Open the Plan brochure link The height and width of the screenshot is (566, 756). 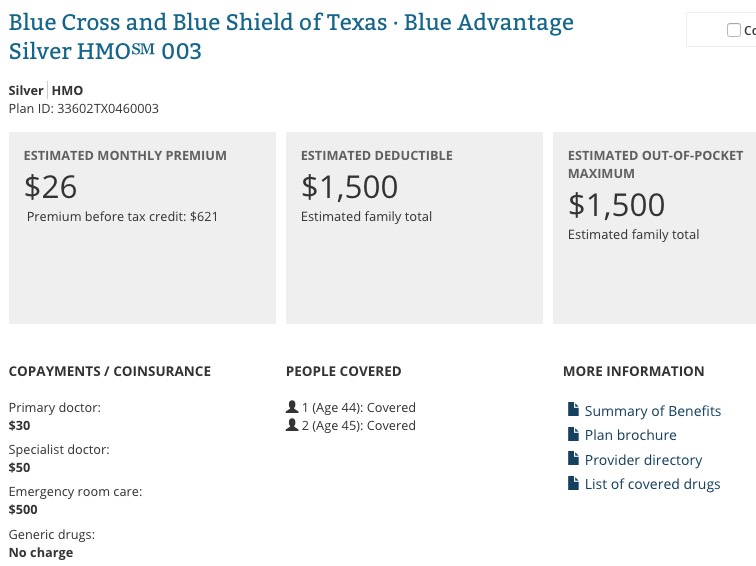630,435
